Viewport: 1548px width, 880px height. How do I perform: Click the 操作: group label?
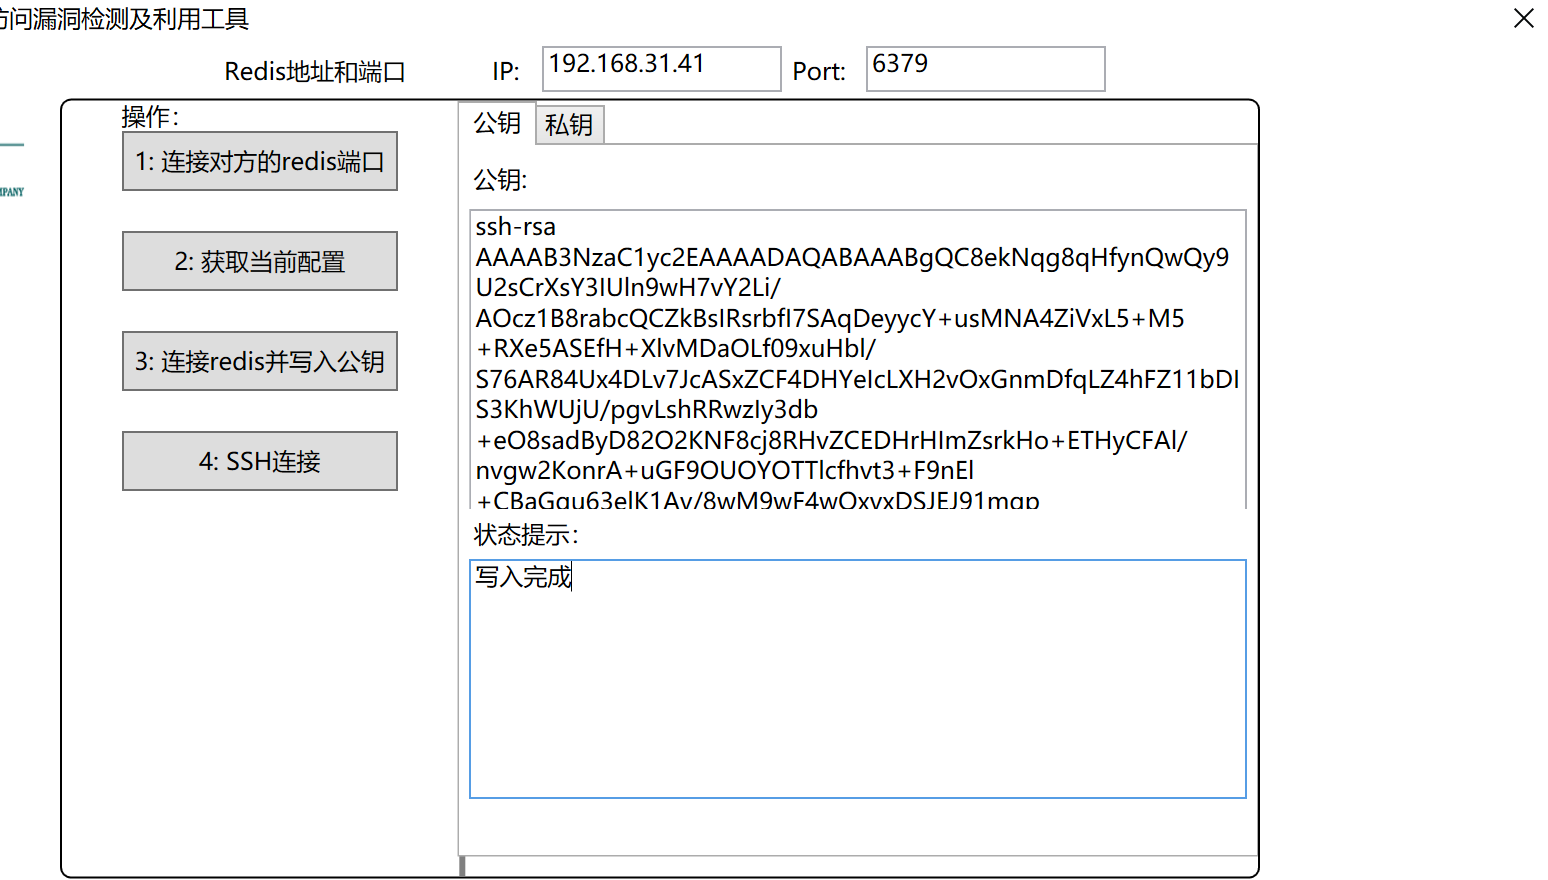point(150,117)
